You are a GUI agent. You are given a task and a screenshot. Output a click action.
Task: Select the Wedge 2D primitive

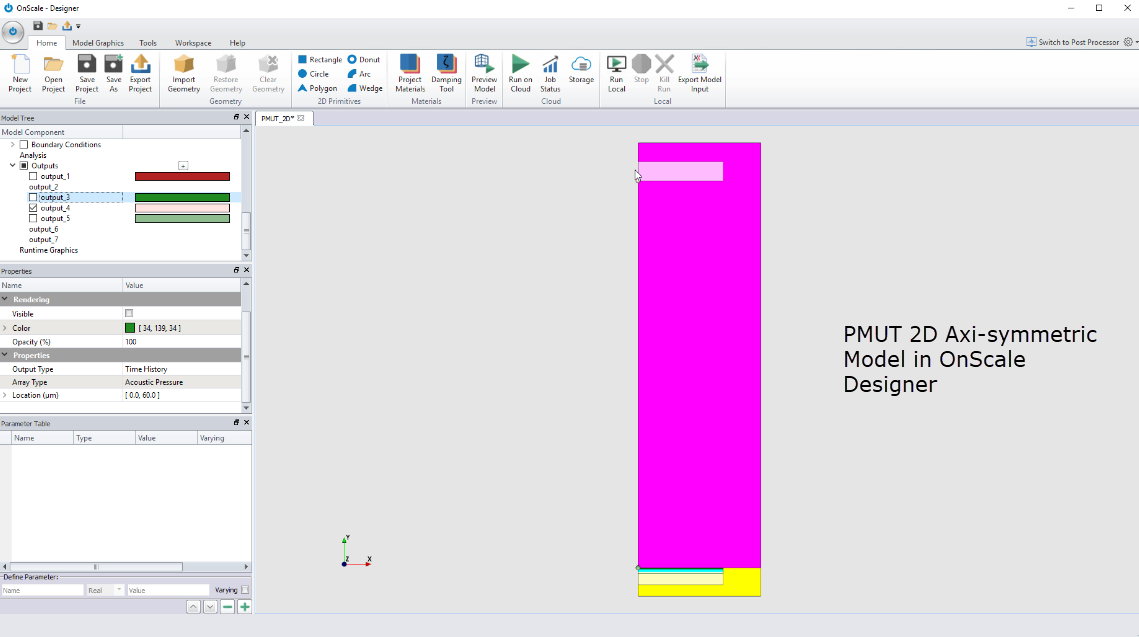tap(365, 89)
